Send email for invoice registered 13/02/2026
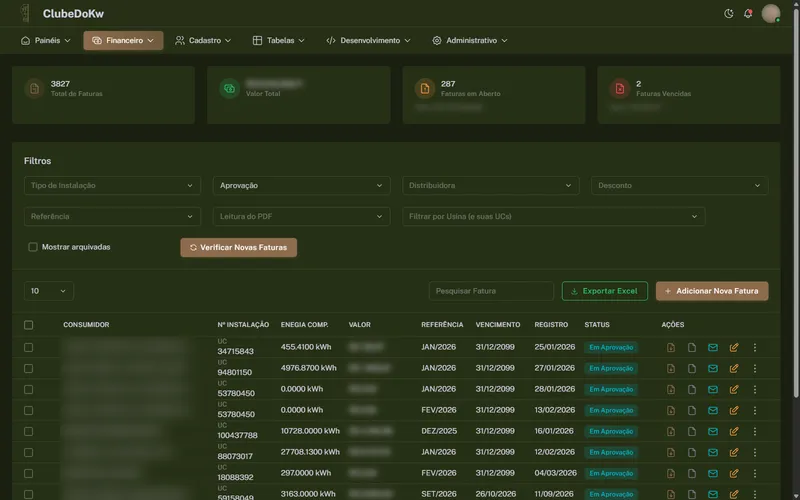The image size is (800, 500). tap(713, 410)
